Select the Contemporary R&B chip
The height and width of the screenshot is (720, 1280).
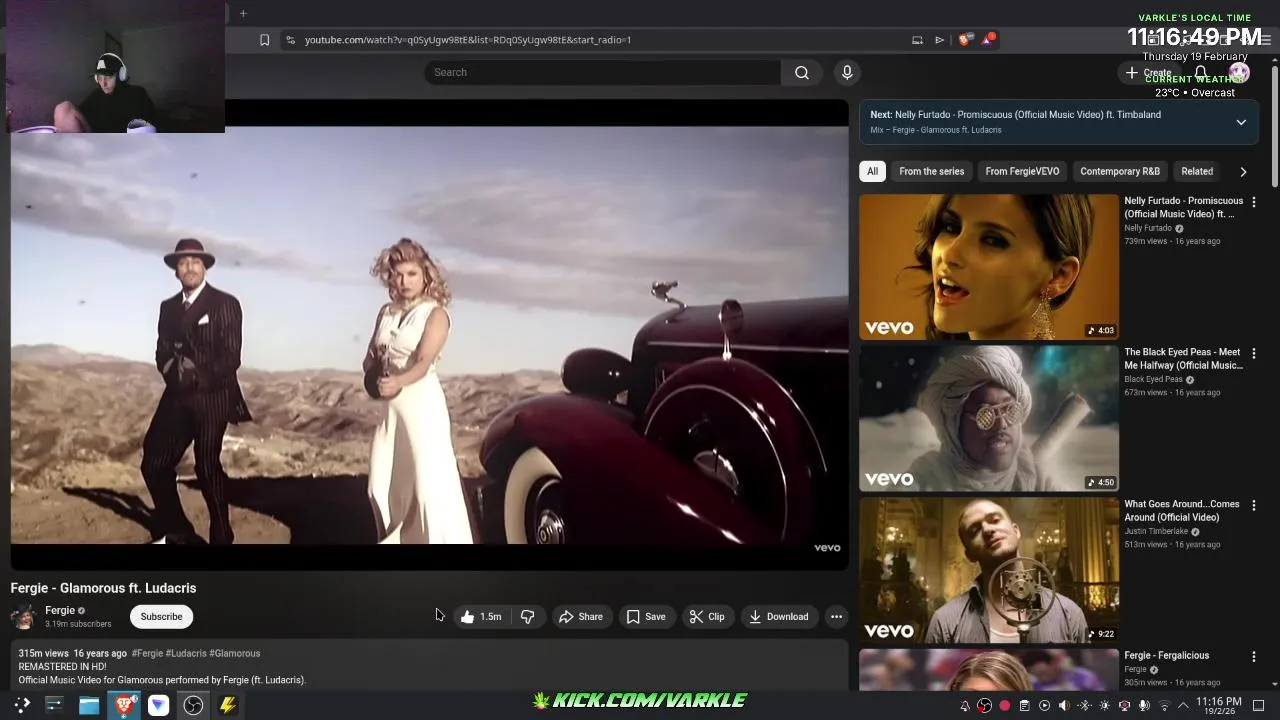(1120, 171)
